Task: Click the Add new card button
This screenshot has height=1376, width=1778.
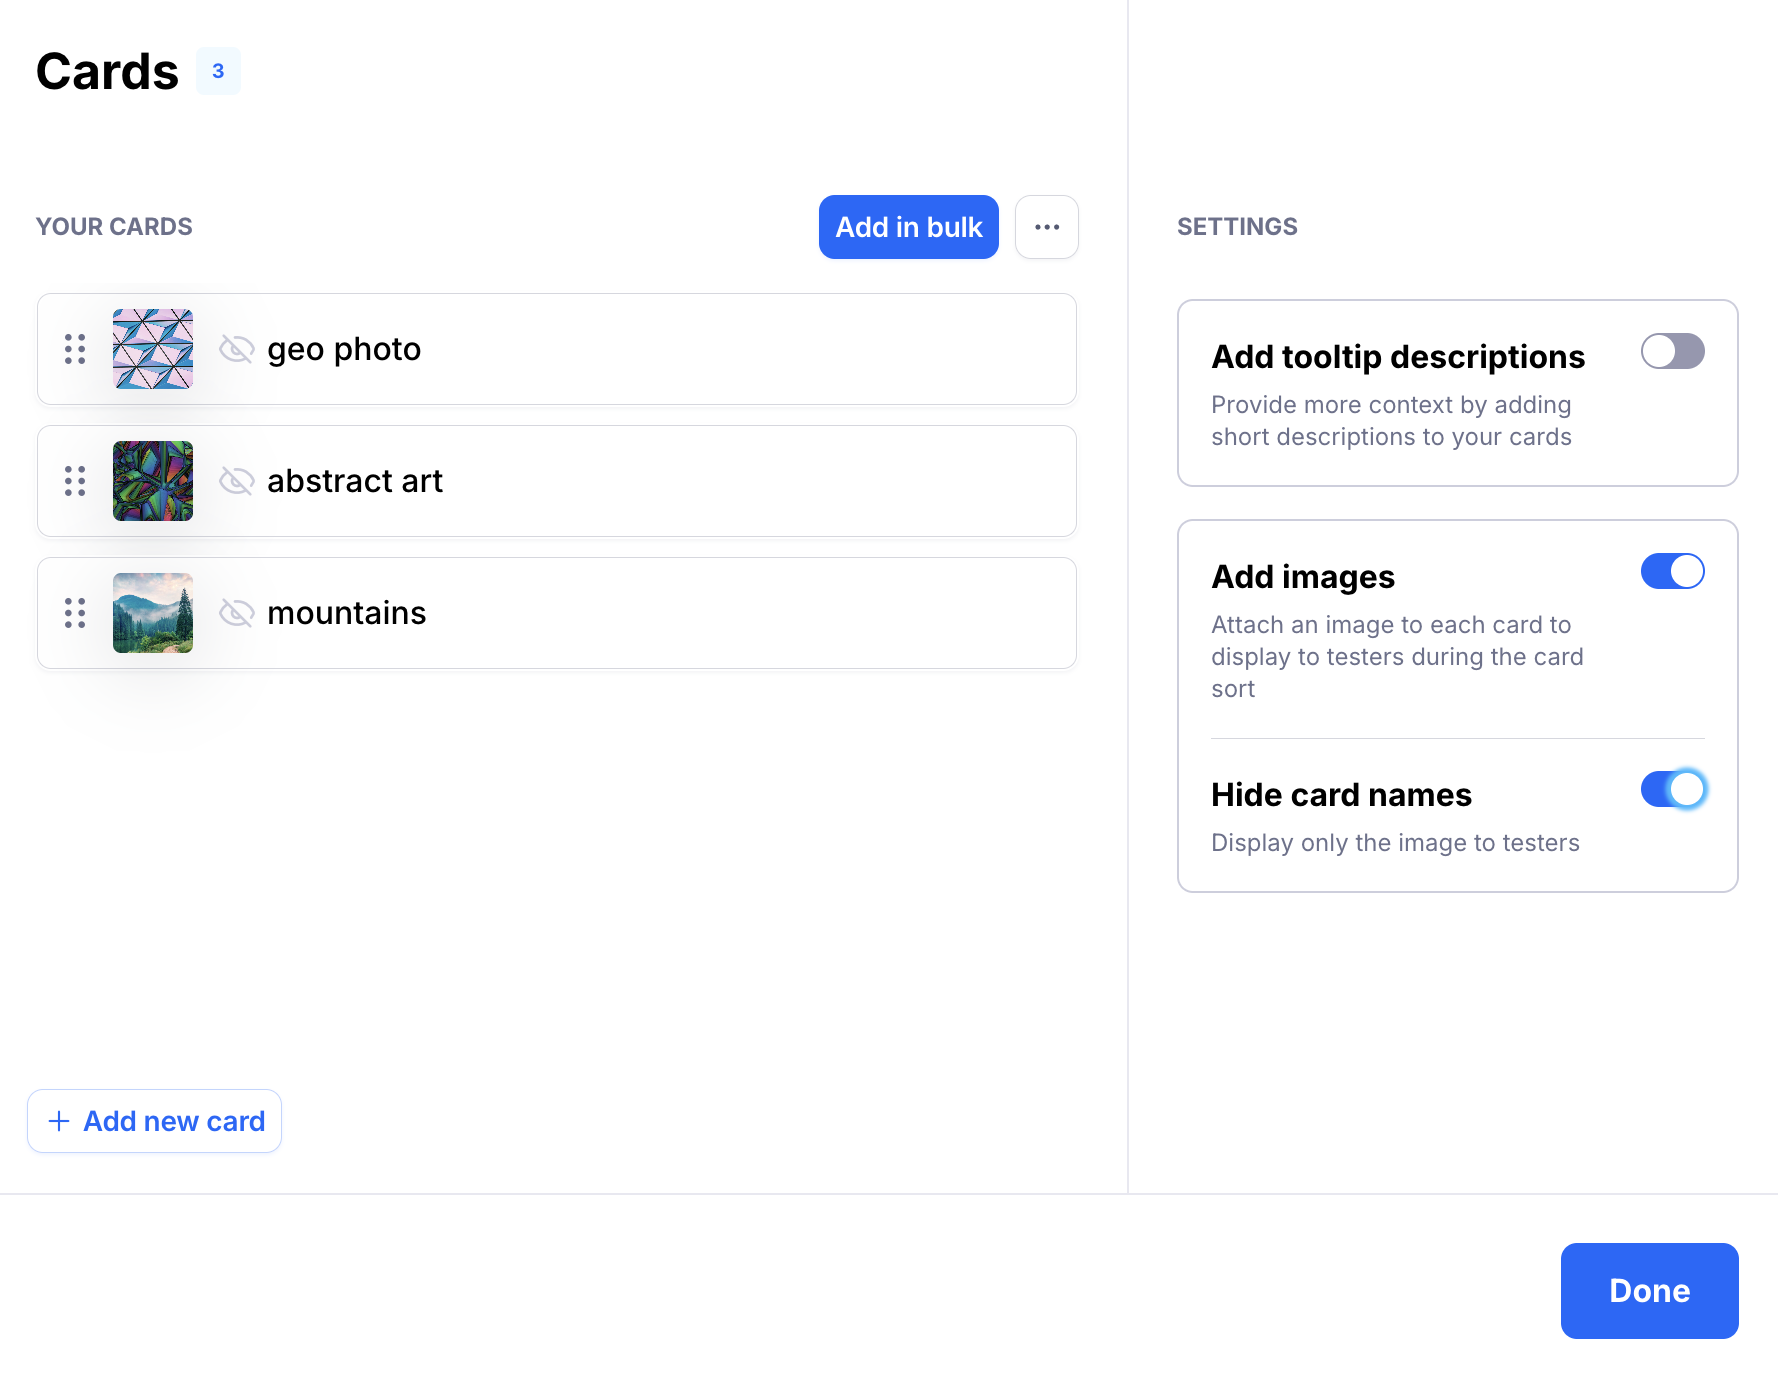Action: tap(155, 1121)
